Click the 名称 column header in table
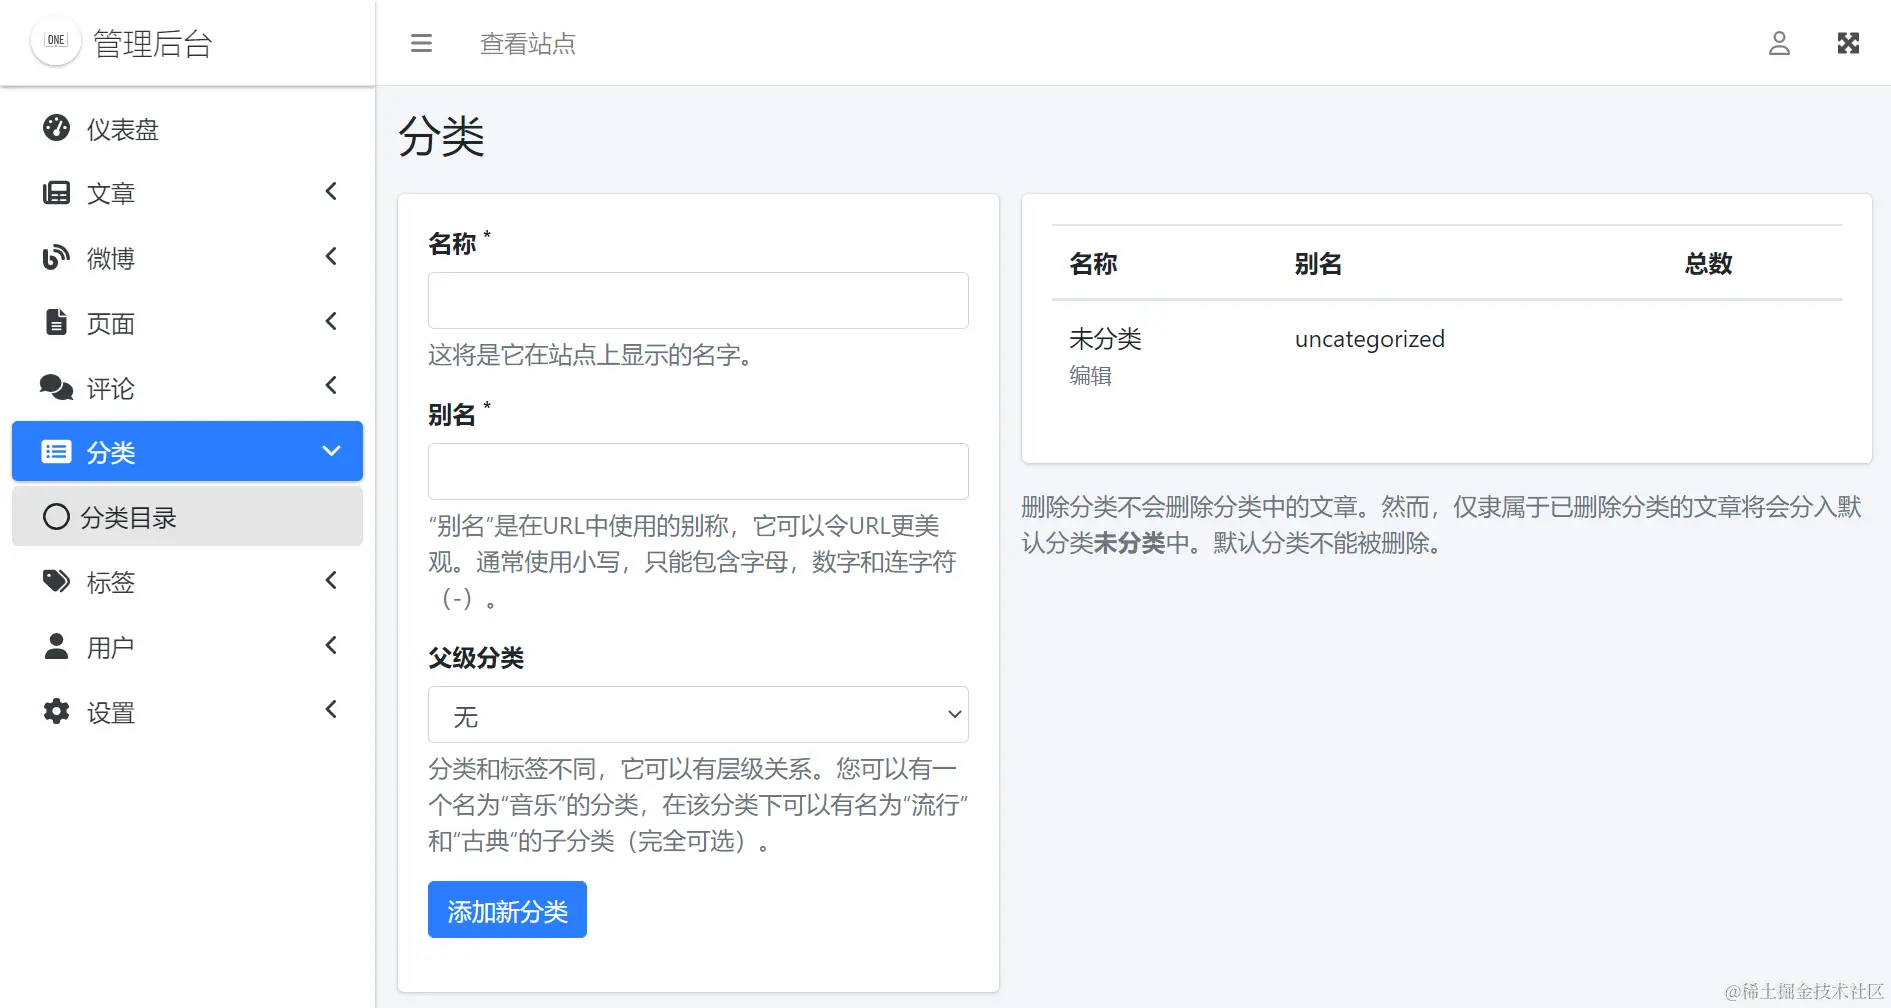This screenshot has height=1008, width=1891. (x=1093, y=263)
